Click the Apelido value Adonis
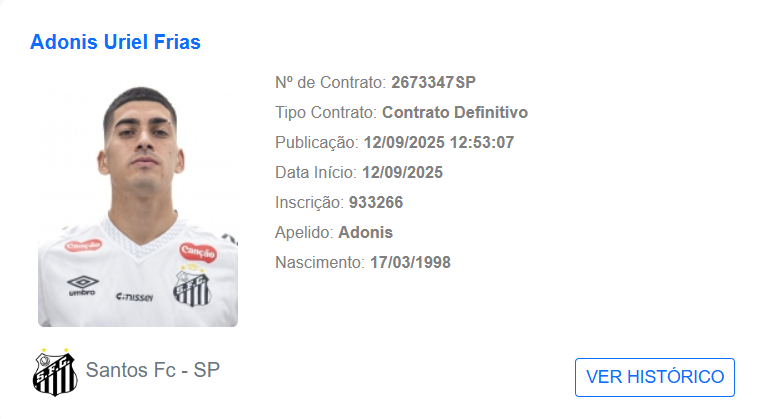Image resolution: width=758 pixels, height=419 pixels. (365, 232)
